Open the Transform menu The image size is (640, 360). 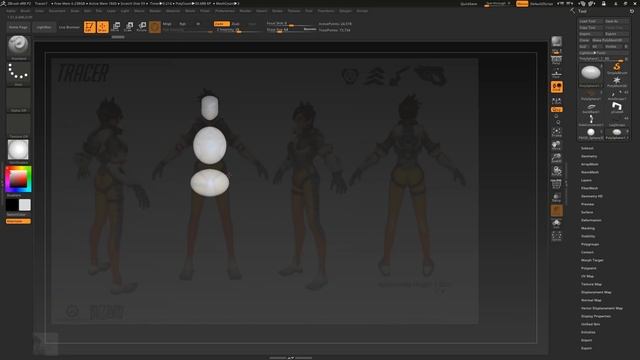[x=326, y=11]
